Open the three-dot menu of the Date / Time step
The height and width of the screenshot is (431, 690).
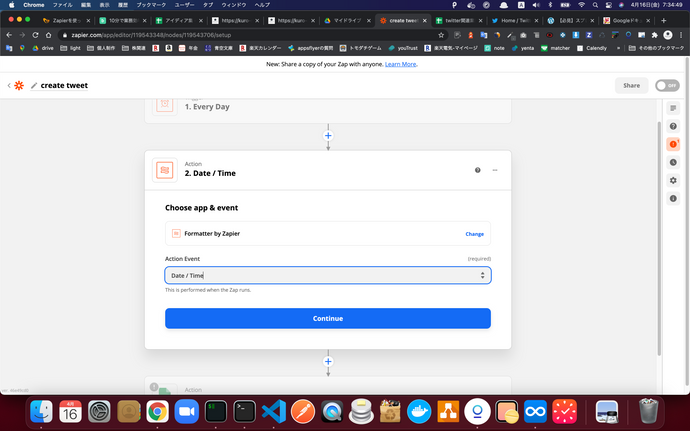pos(495,170)
